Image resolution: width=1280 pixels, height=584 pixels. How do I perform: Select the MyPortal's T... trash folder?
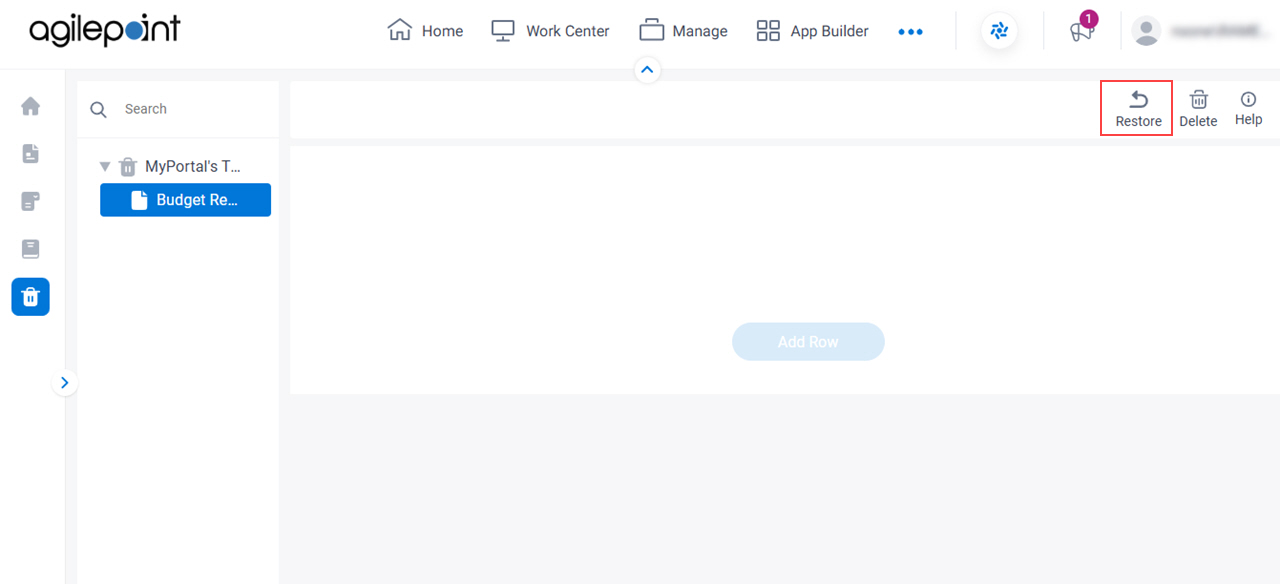click(x=181, y=167)
